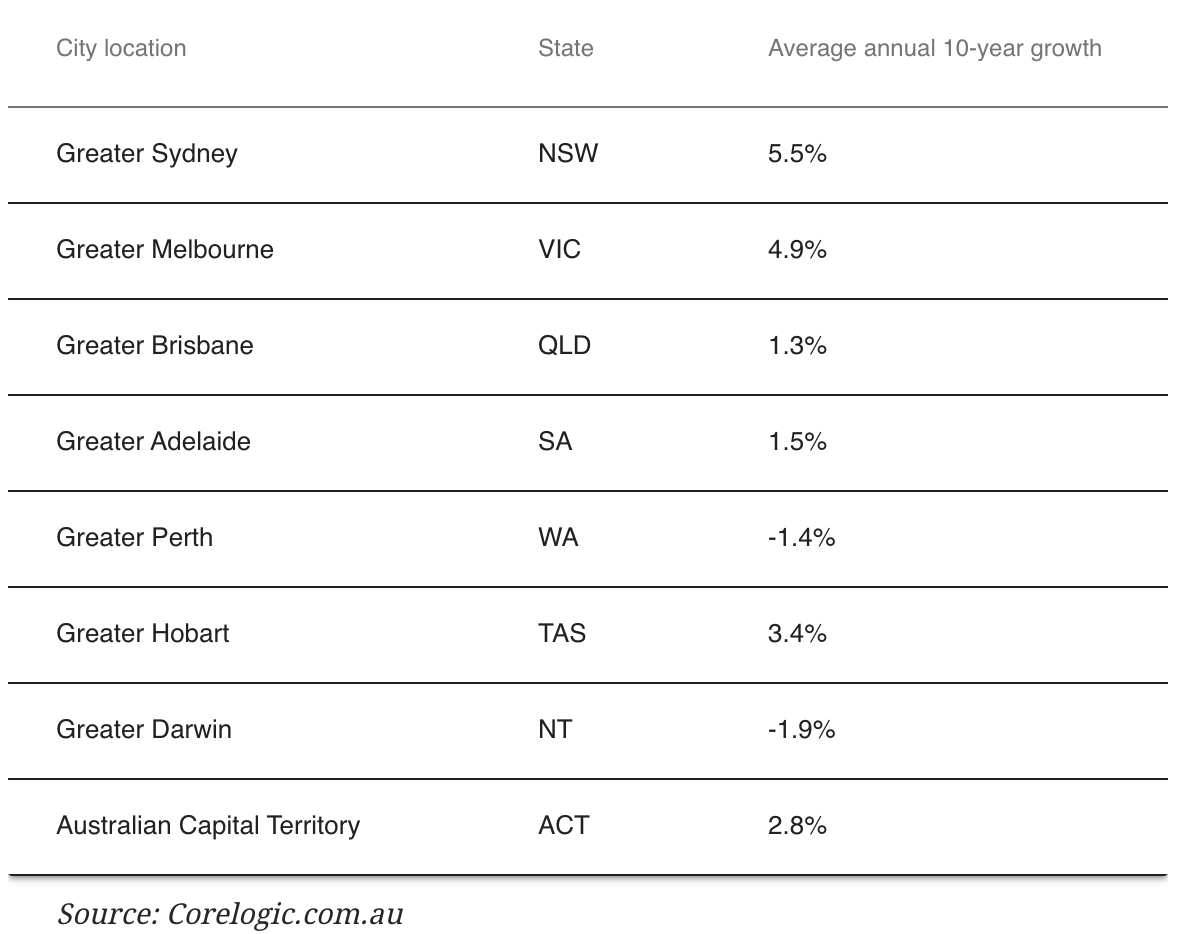Image resolution: width=1178 pixels, height=934 pixels.
Task: Click the City location column header
Action: pos(121,48)
